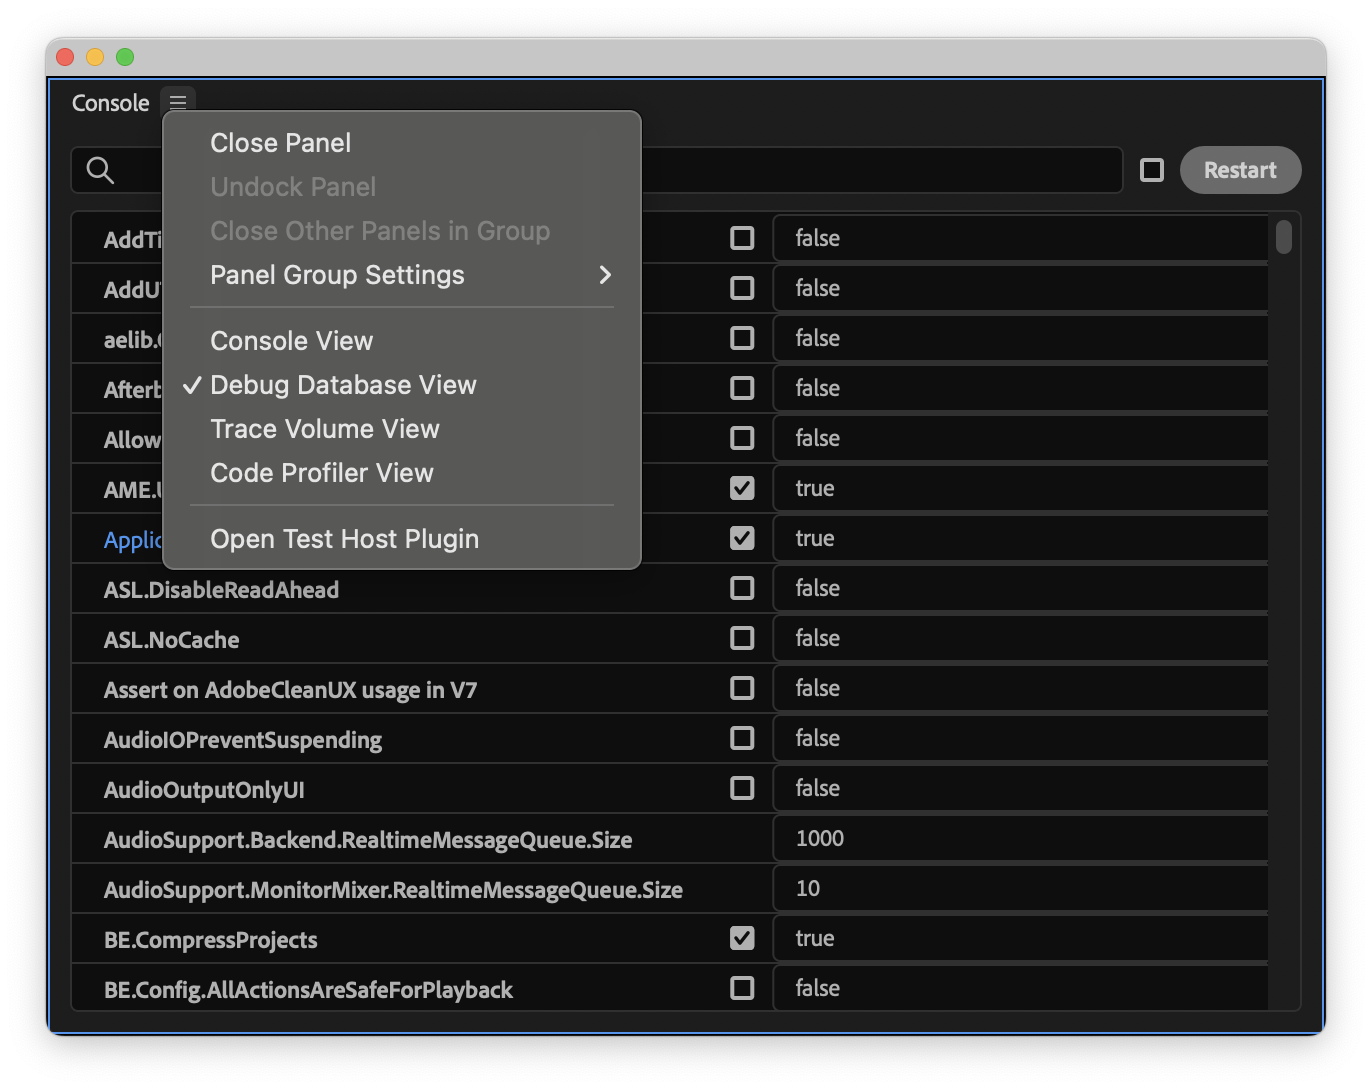Uncheck the BE.CompressProjects checkbox
The image size is (1372, 1090).
coord(742,938)
